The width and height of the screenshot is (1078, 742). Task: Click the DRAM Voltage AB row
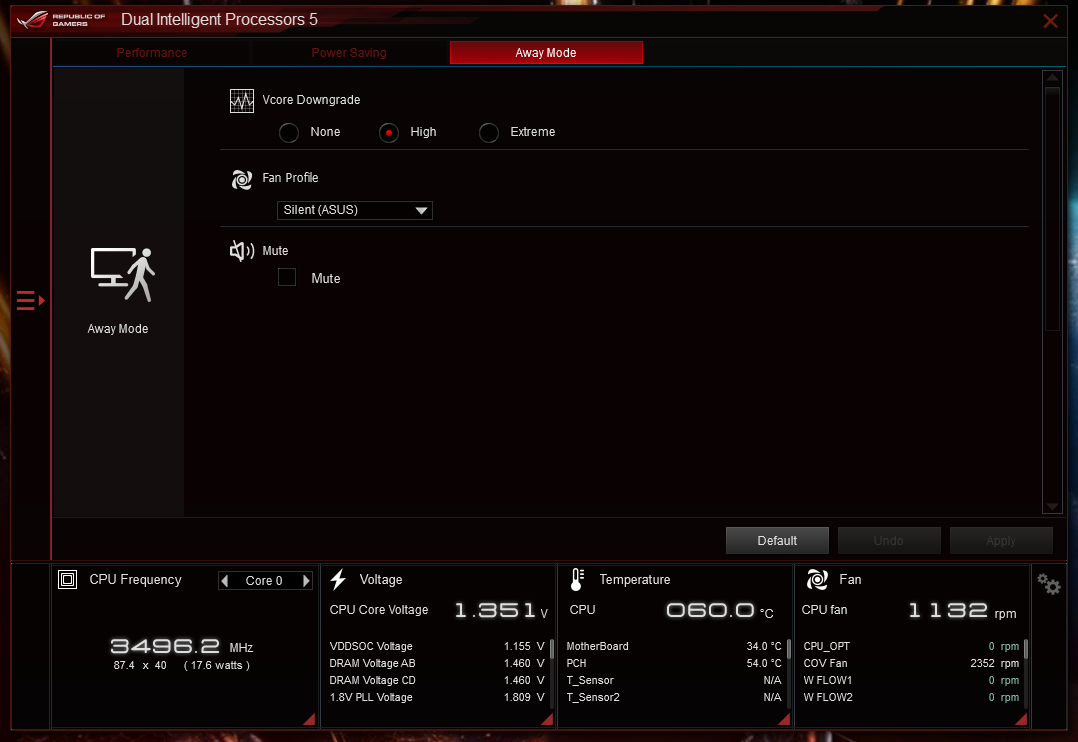click(x=437, y=664)
